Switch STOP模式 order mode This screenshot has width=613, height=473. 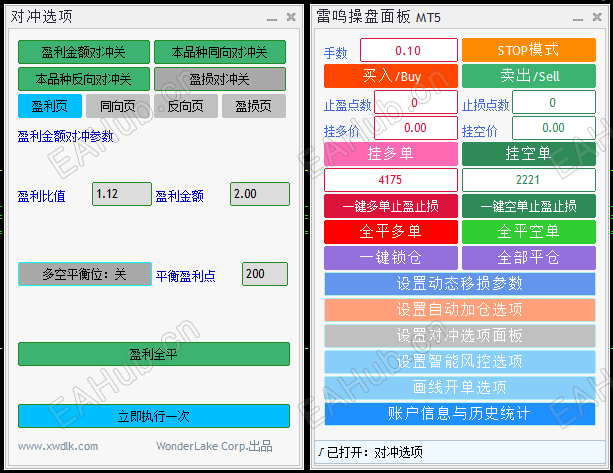[529, 50]
